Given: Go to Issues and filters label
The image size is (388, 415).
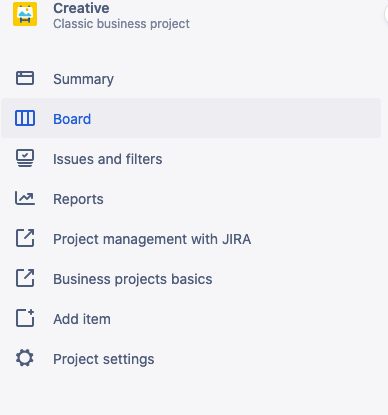Looking at the screenshot, I should pyautogui.click(x=108, y=159).
